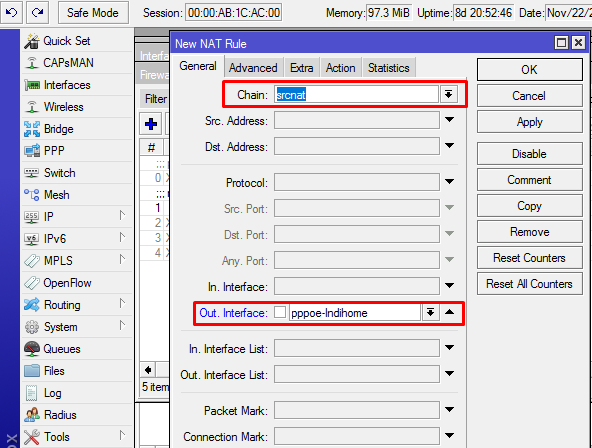The height and width of the screenshot is (448, 592).
Task: Open the Queues menu icon
Action: click(x=32, y=349)
